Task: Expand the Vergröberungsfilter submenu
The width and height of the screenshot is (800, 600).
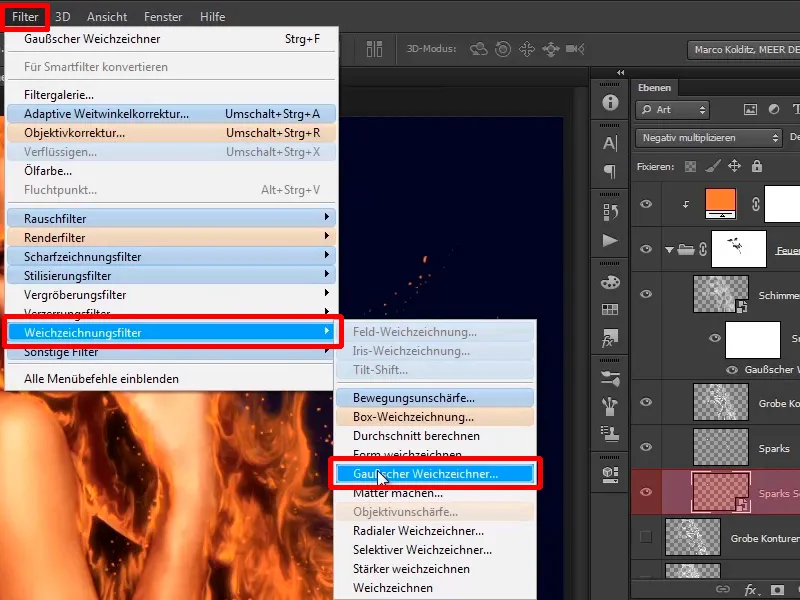Action: coord(171,294)
